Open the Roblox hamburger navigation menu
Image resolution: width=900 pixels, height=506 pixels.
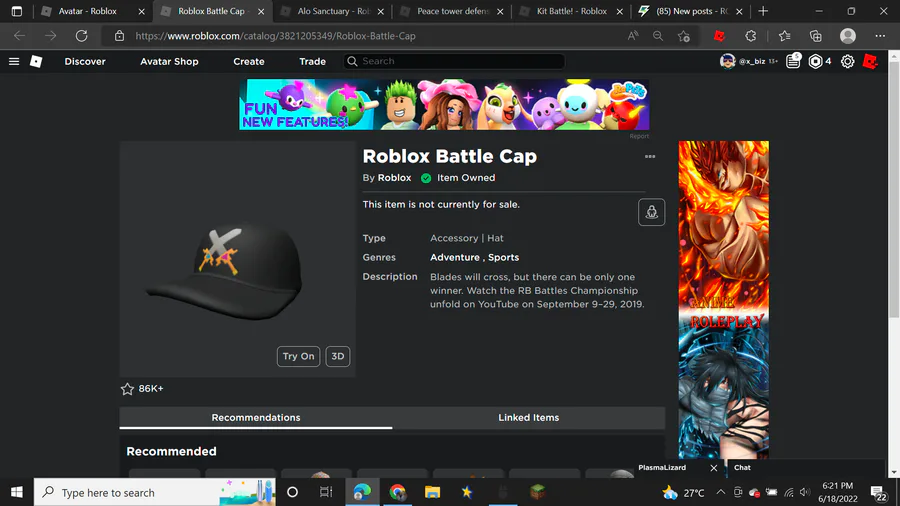tap(14, 61)
